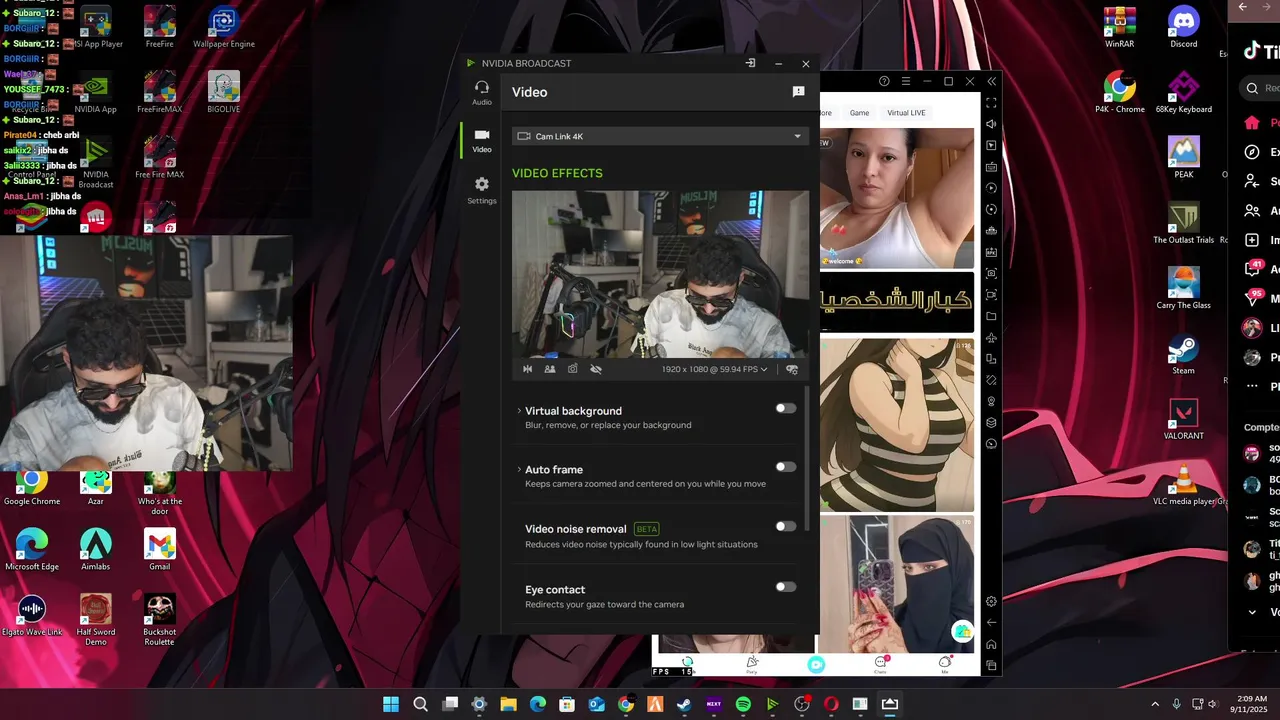Click the emulator volume speaker icon

pos(991,124)
